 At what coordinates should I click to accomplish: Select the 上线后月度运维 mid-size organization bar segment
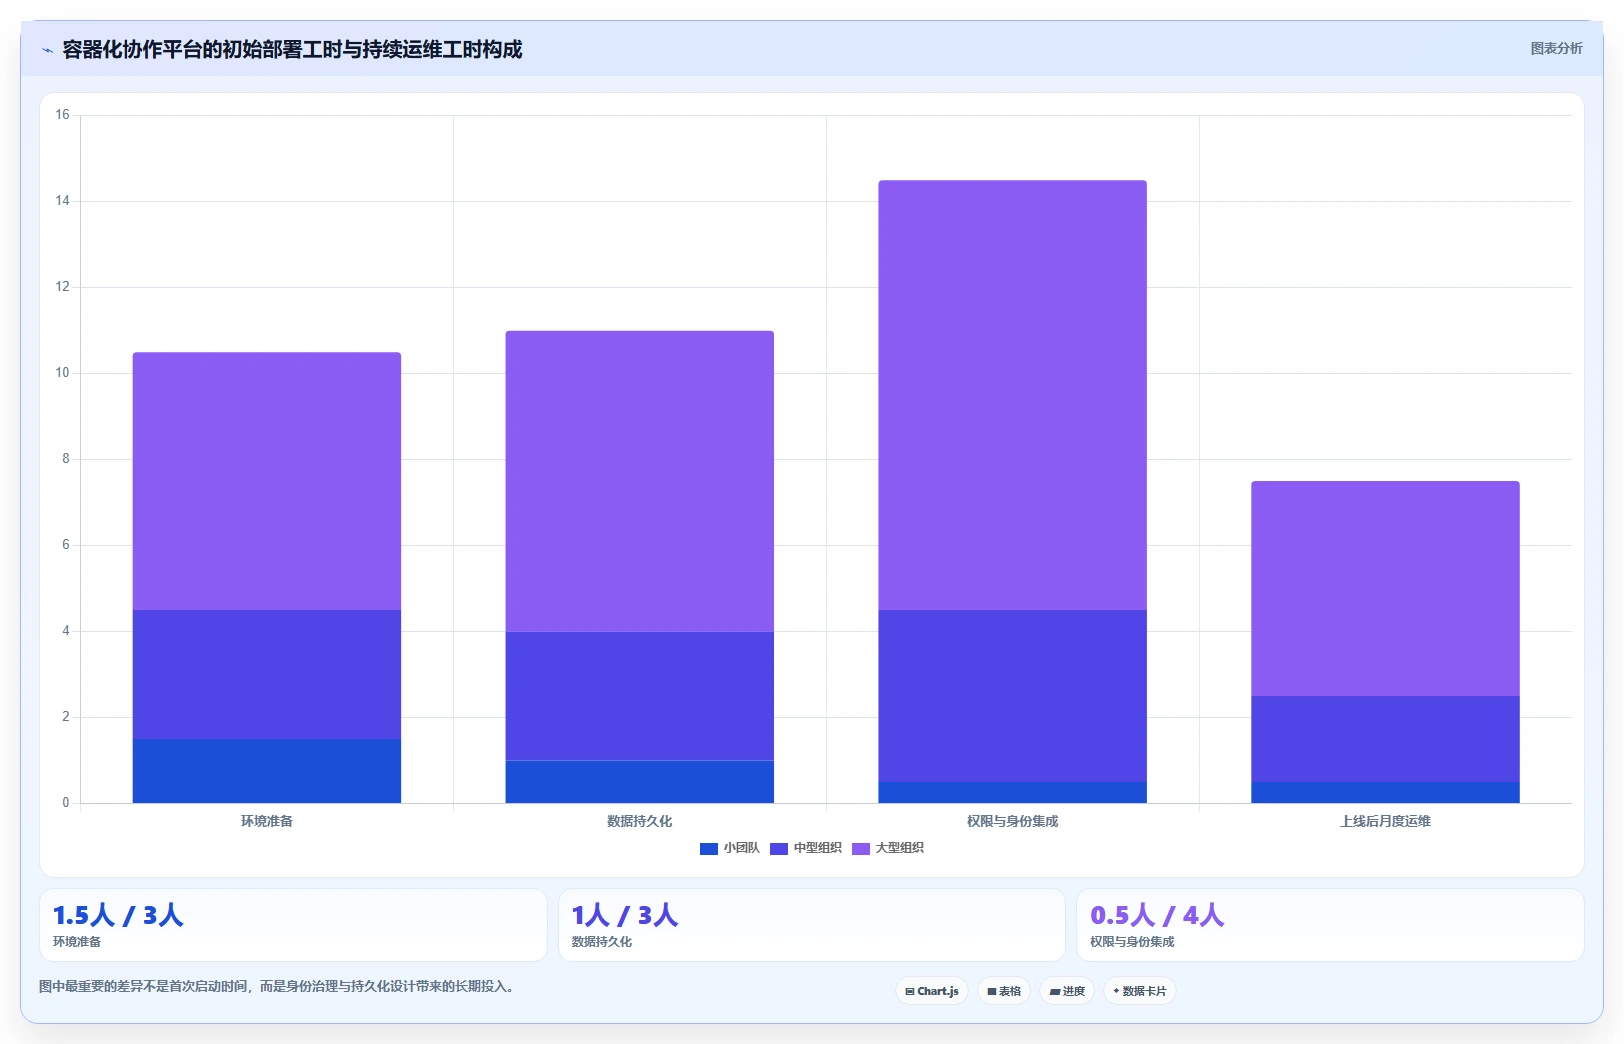pos(1385,739)
